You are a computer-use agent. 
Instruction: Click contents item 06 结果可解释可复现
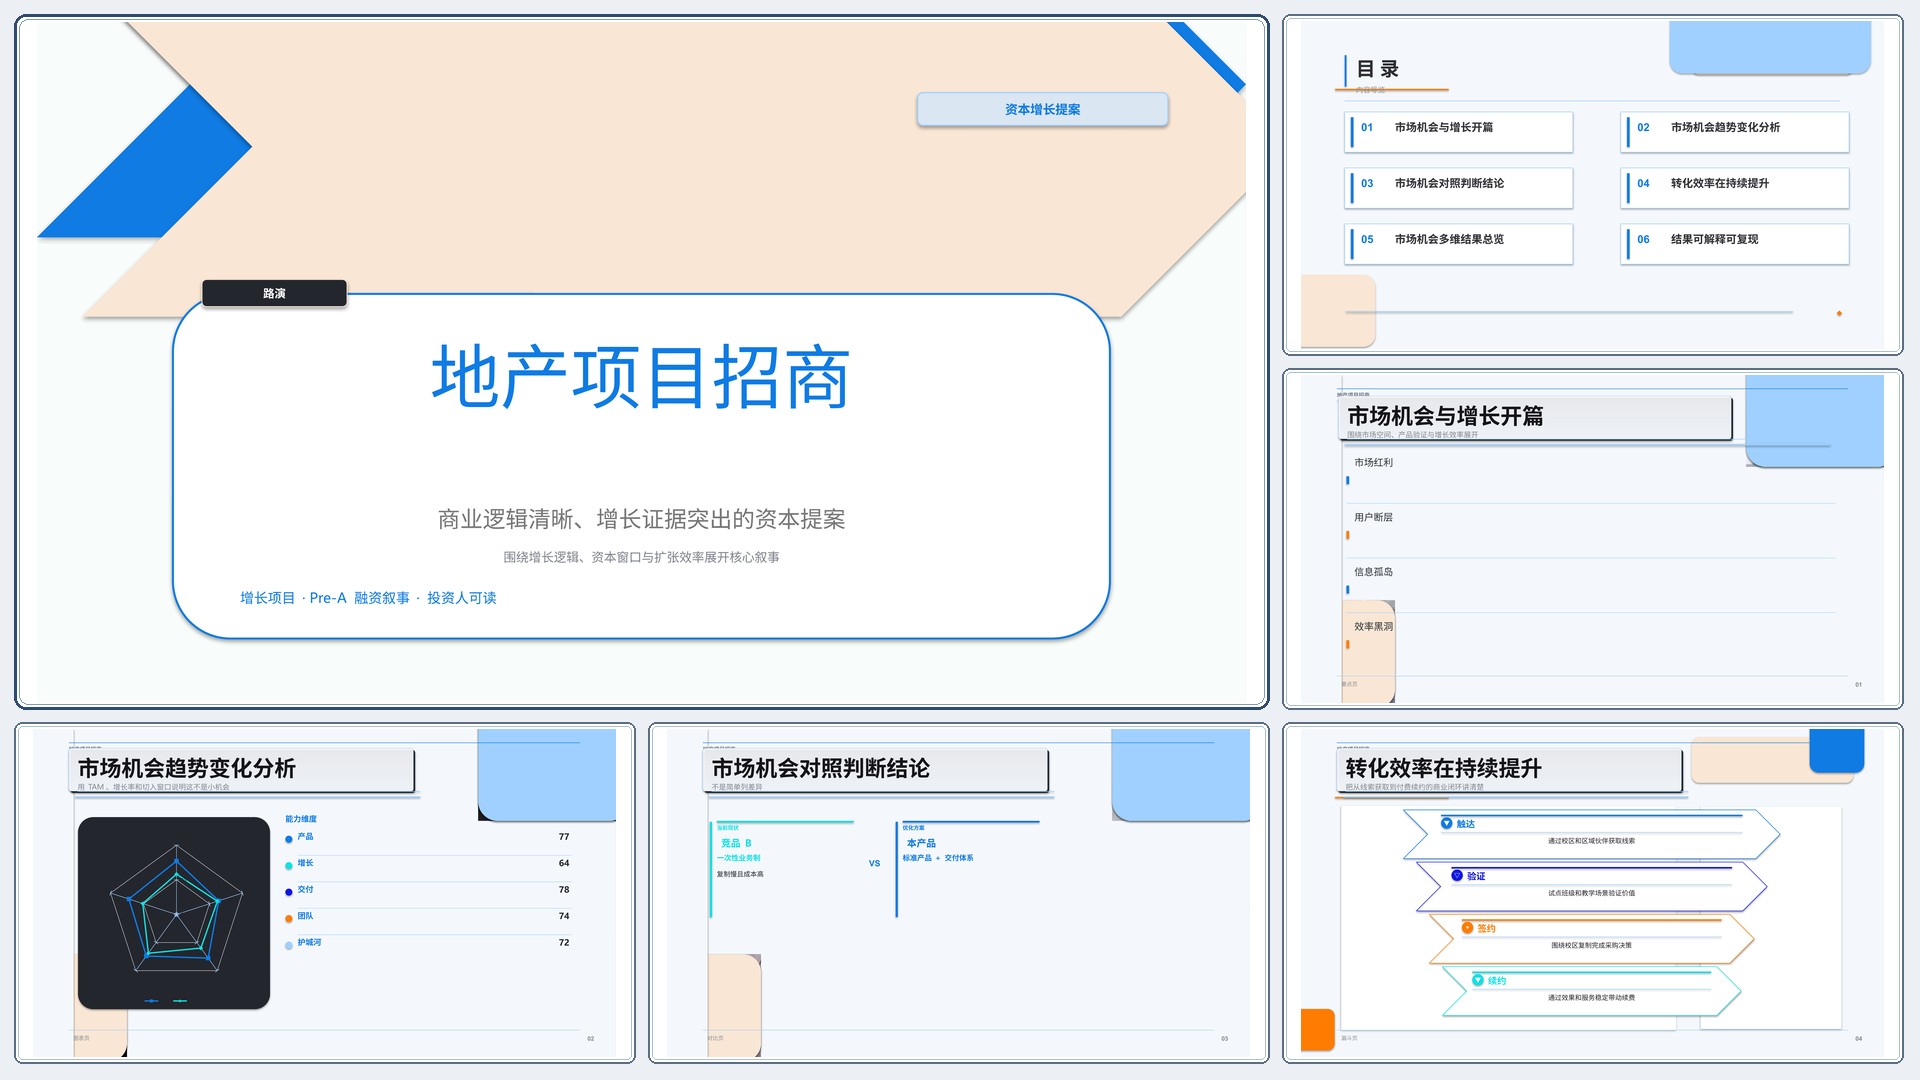click(1735, 243)
